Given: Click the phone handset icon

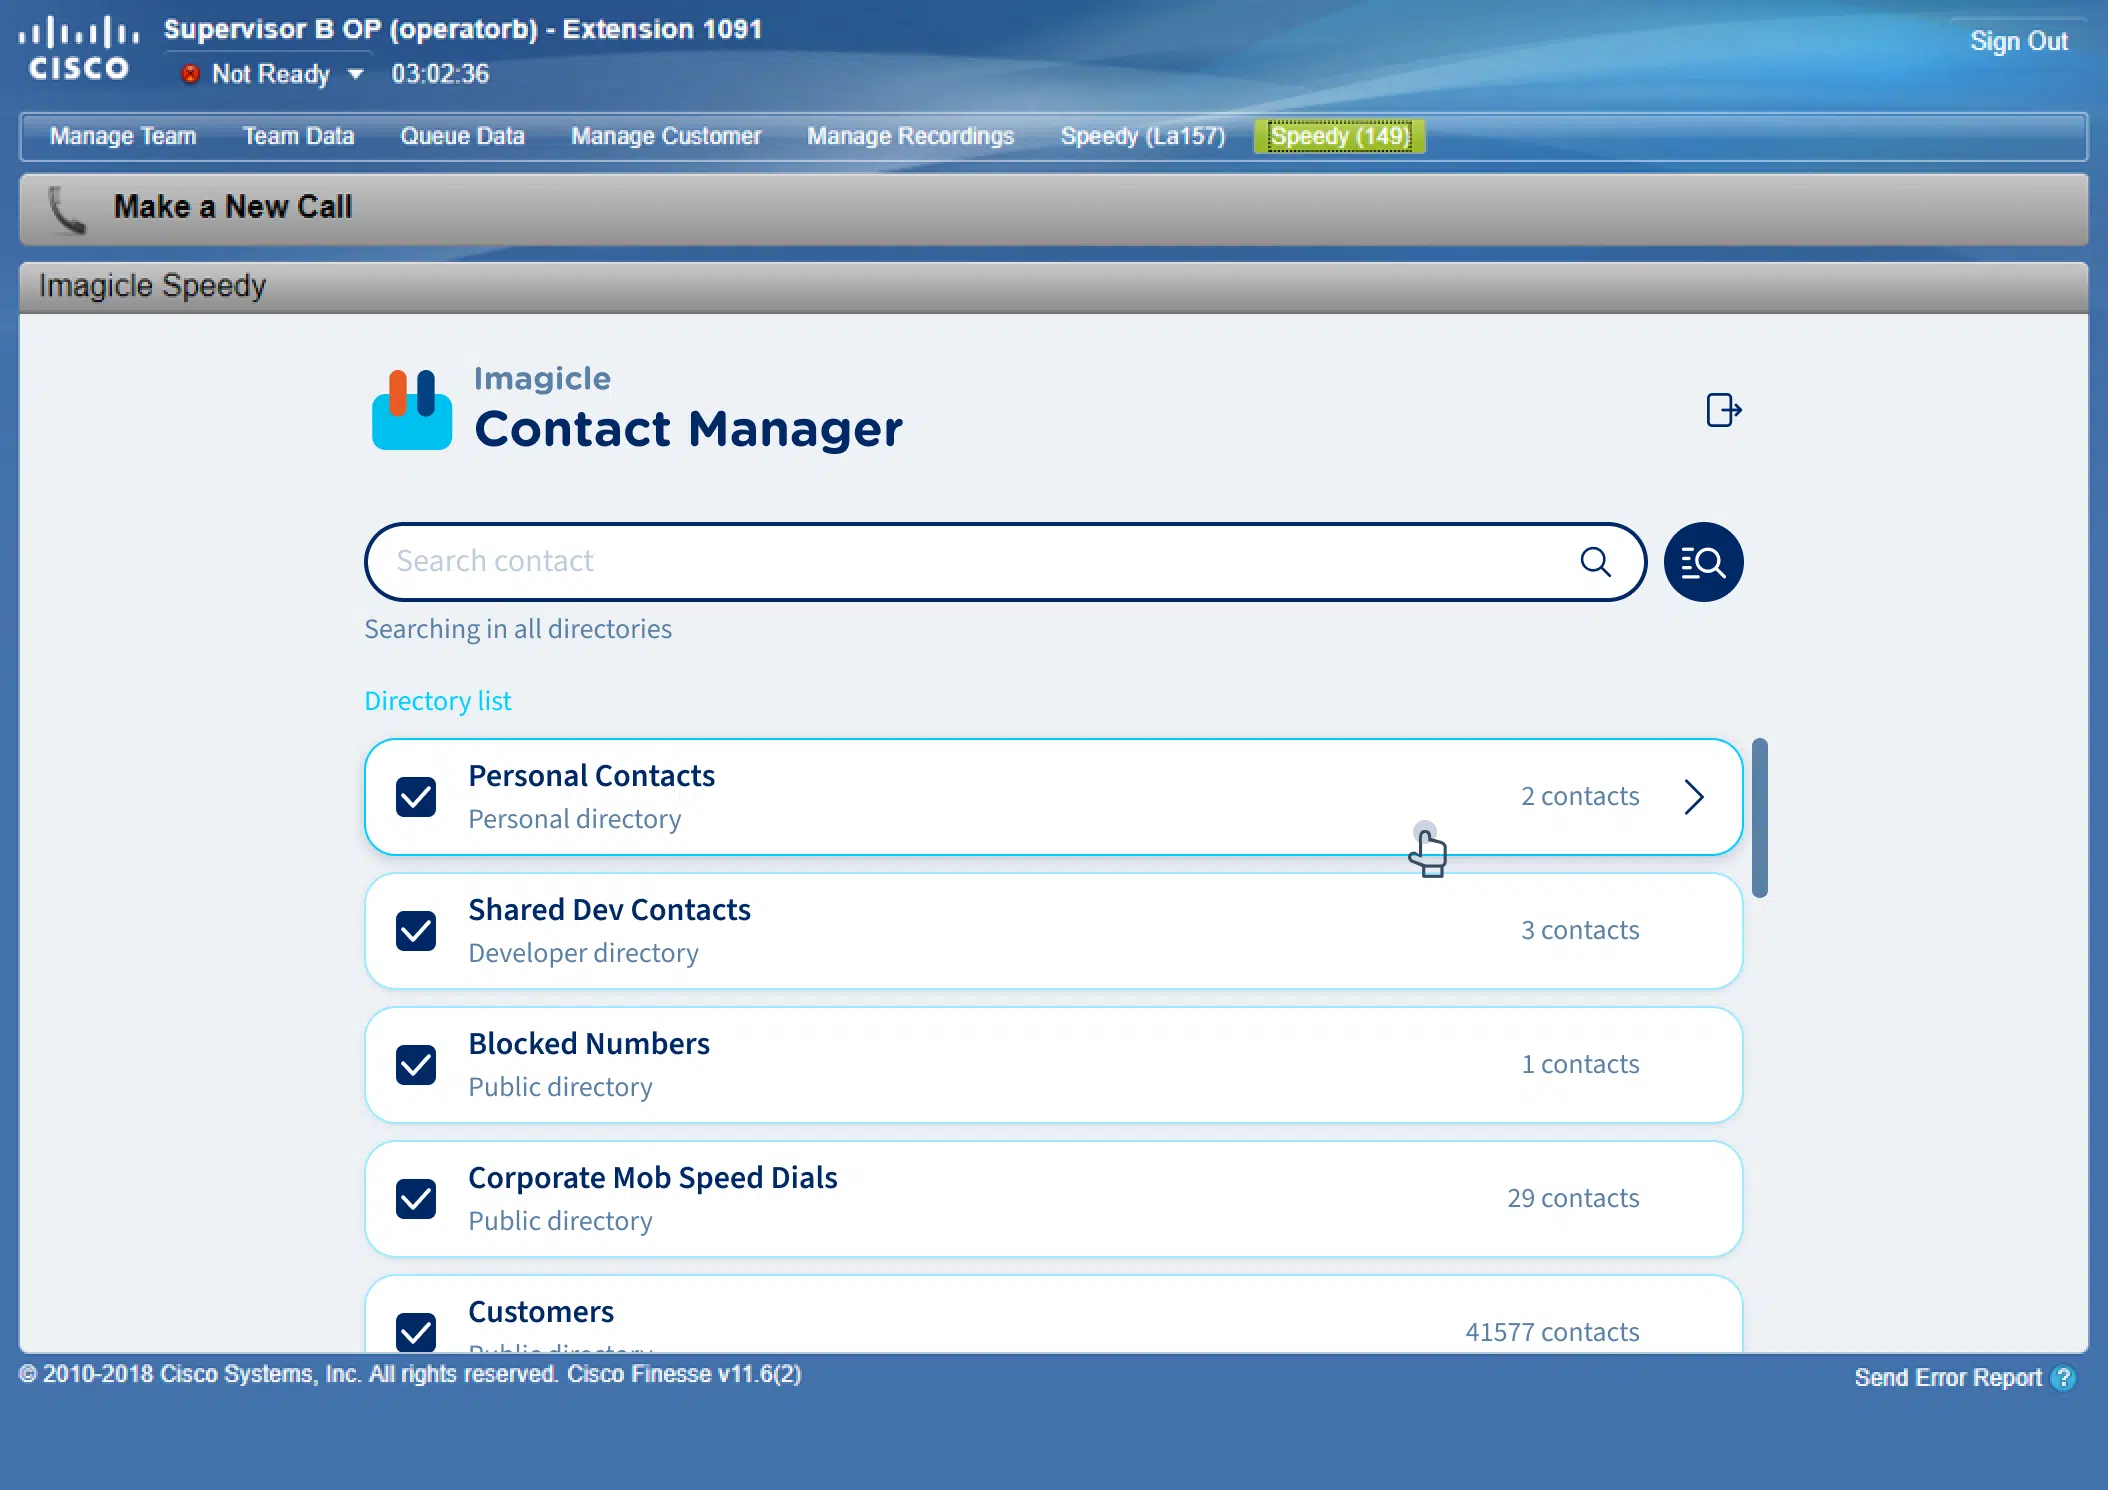Looking at the screenshot, I should click(x=67, y=209).
